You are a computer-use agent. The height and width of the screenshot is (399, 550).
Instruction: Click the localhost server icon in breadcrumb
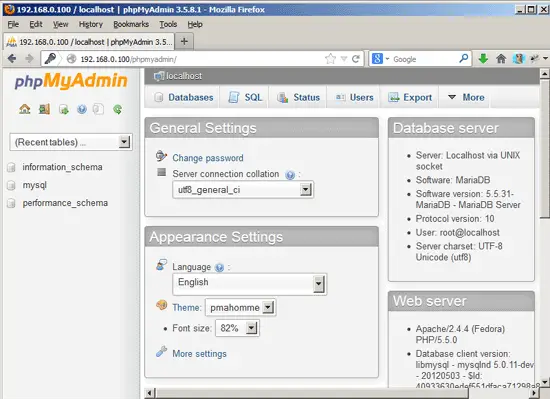159,76
